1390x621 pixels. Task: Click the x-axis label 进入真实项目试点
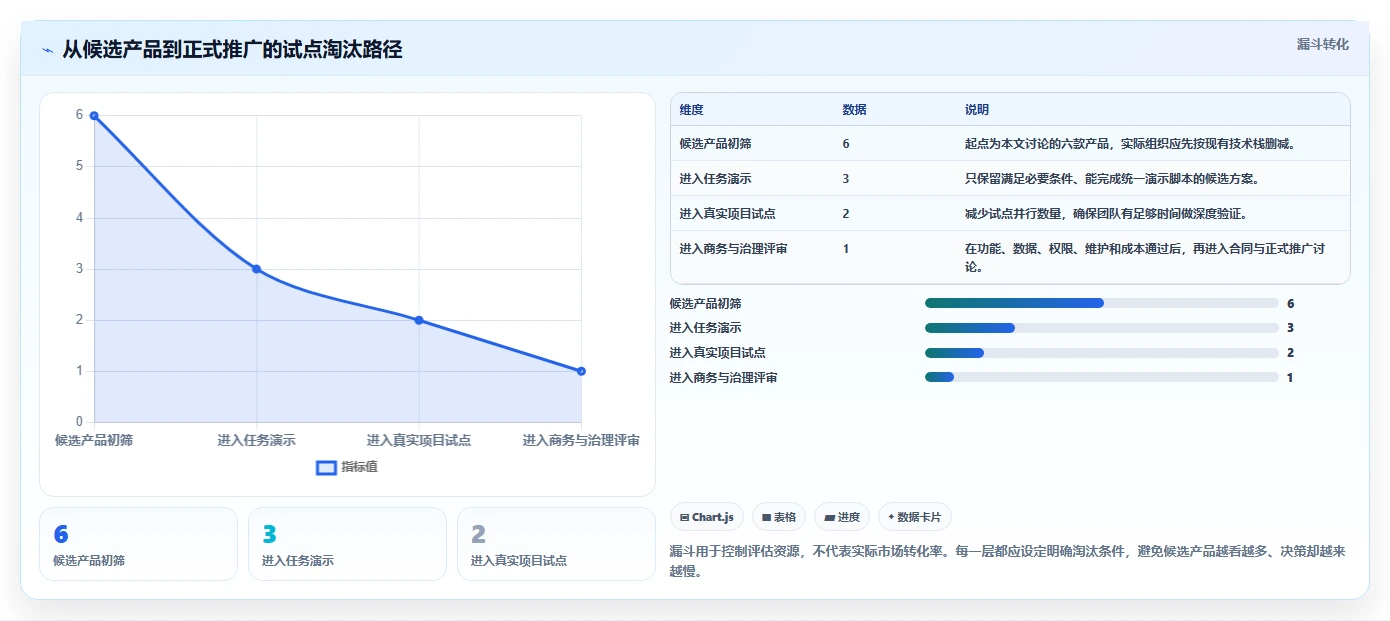(419, 440)
